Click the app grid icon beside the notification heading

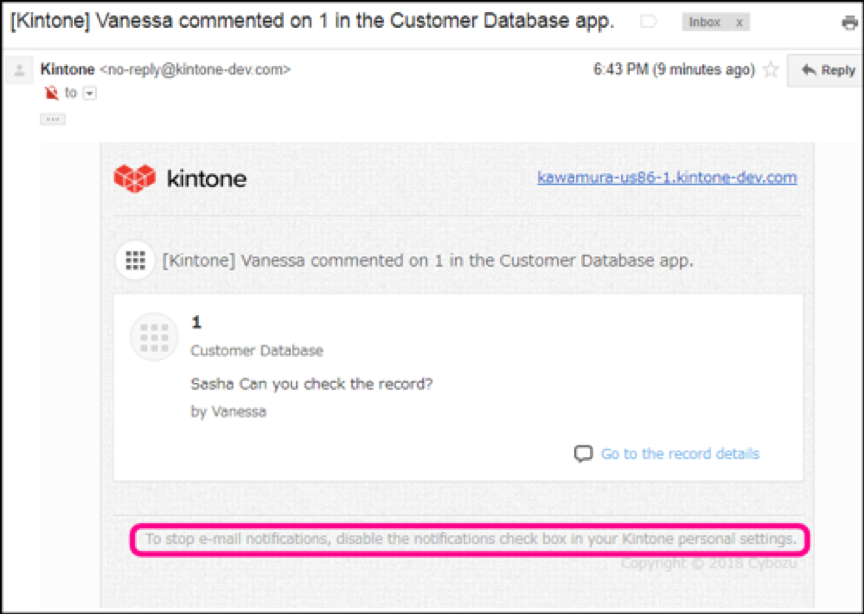(x=134, y=260)
